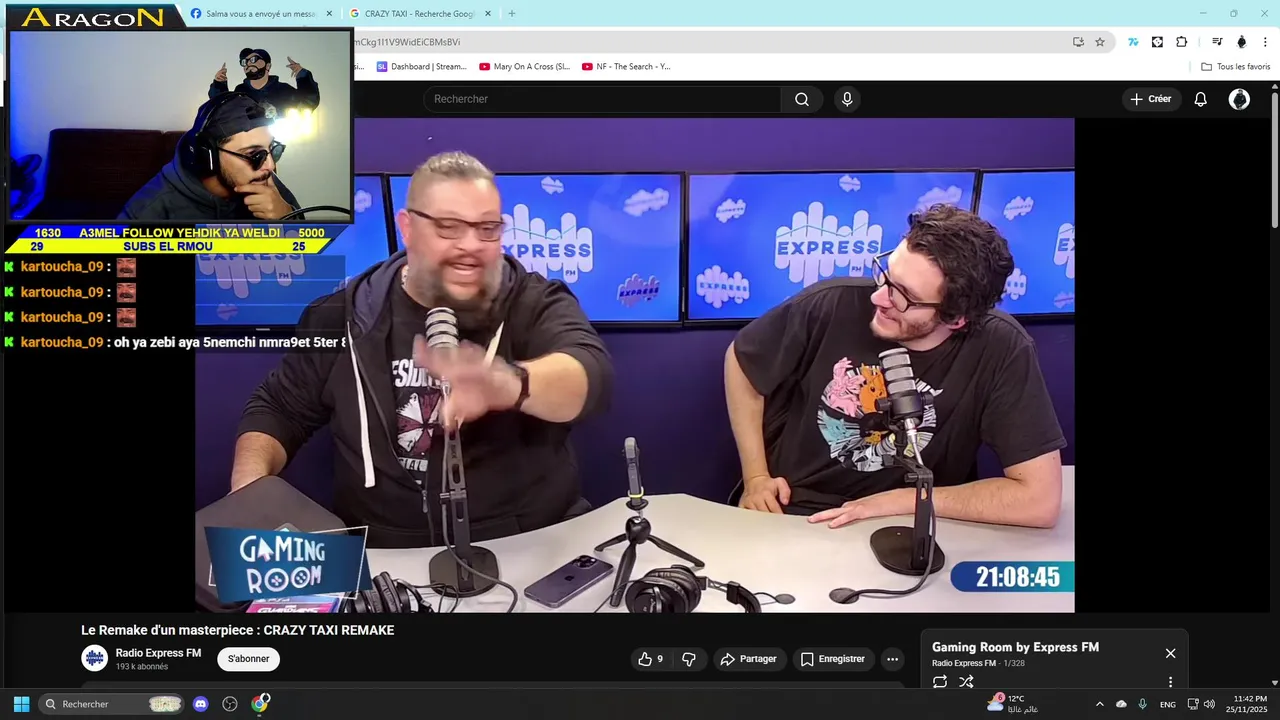This screenshot has width=1280, height=720.
Task: Open YouTube notifications bell
Action: pyautogui.click(x=1201, y=99)
